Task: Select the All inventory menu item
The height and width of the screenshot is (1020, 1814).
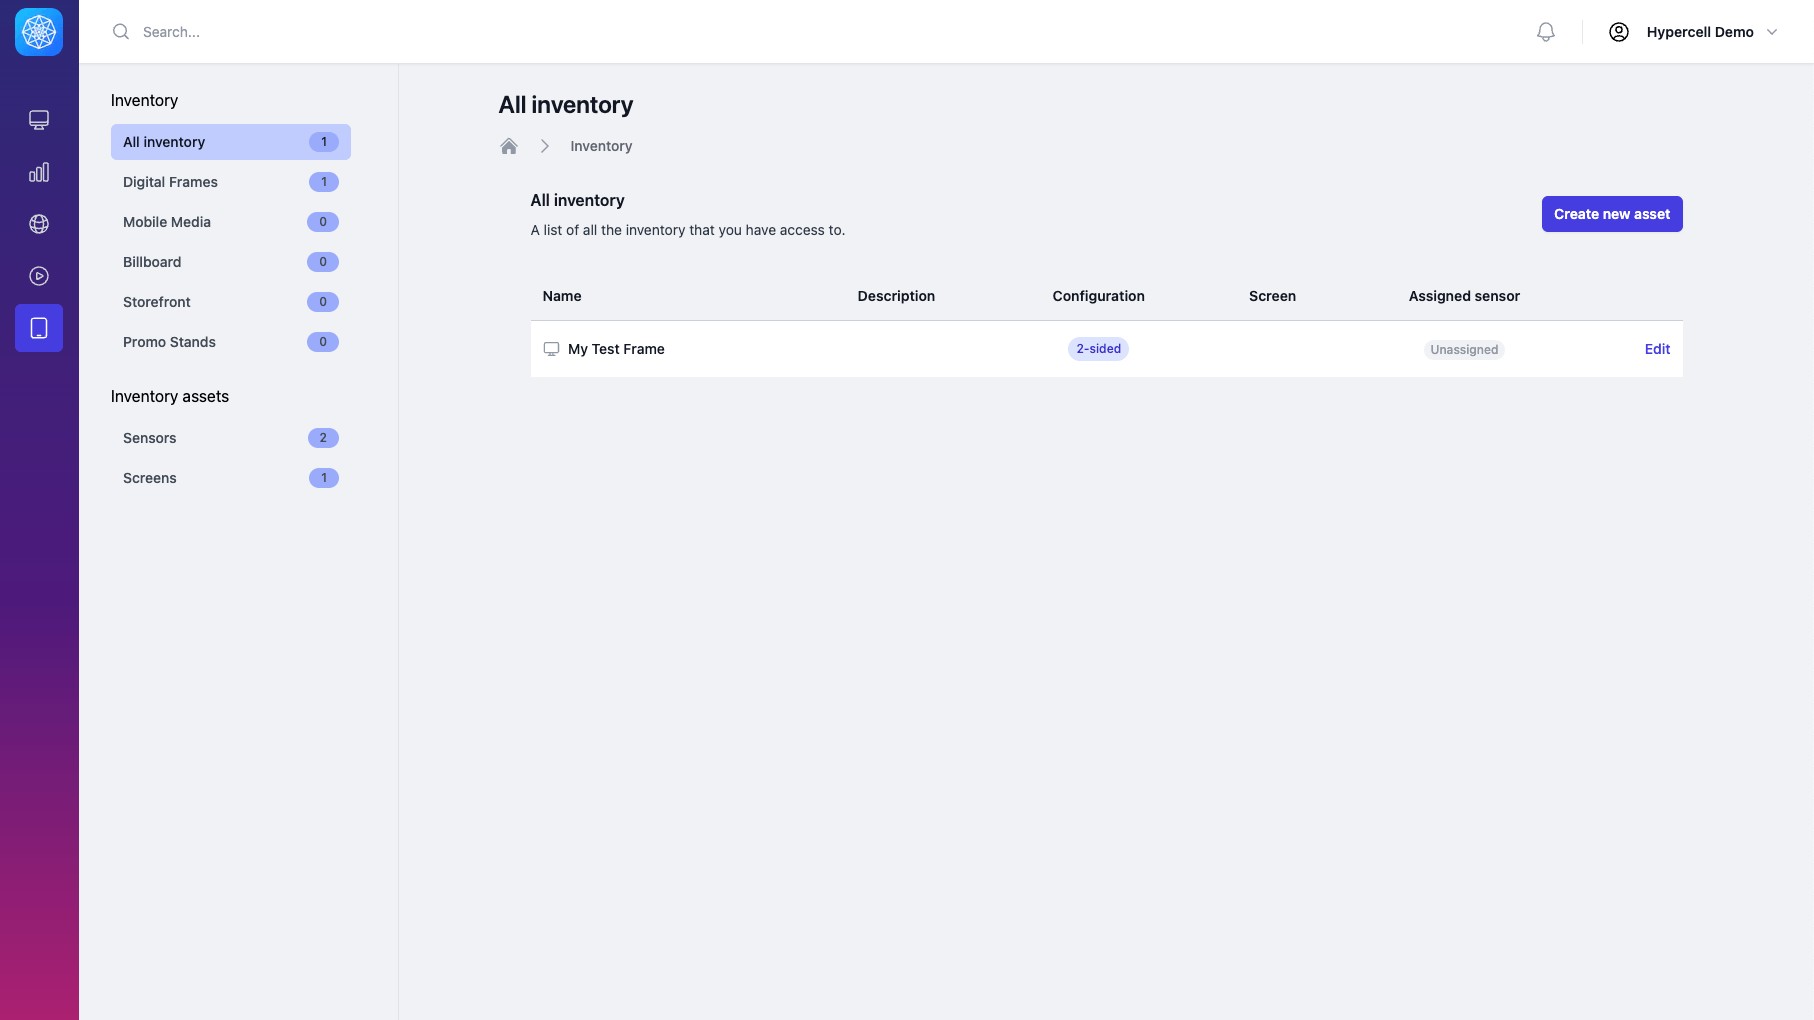Action: [230, 142]
